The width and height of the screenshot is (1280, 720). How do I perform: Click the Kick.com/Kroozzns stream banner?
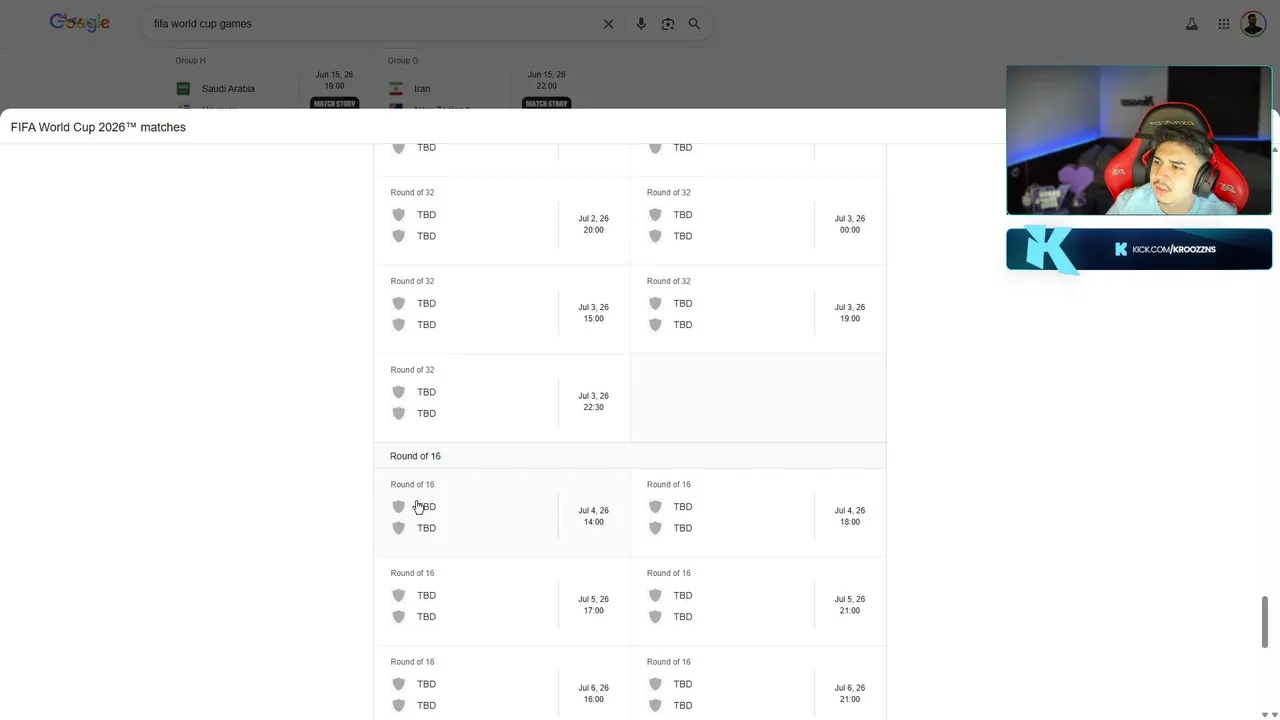(1139, 249)
